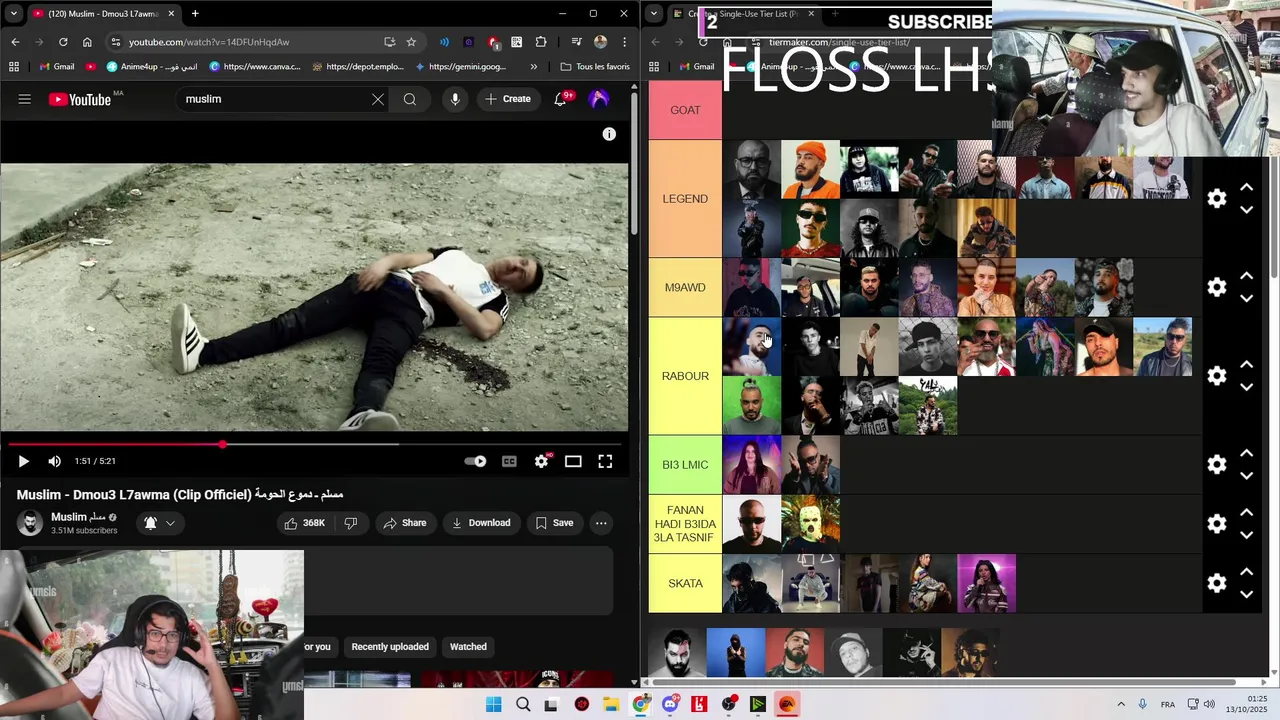Viewport: 1280px width, 720px height.
Task: Open Windows Start menu
Action: (x=493, y=704)
